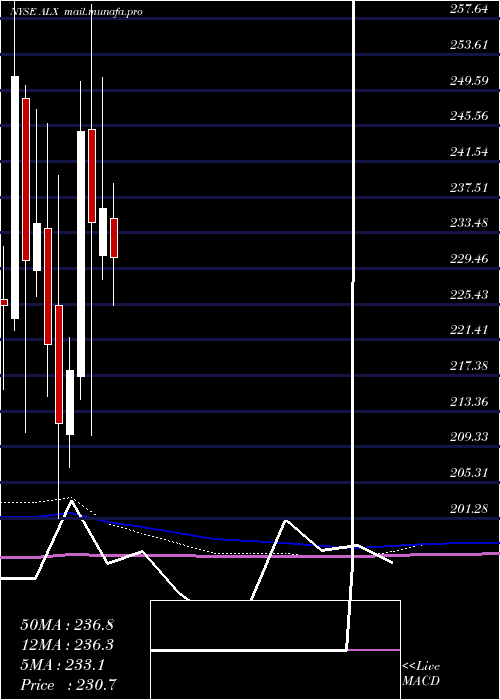Click the Live MACD label

pyautogui.click(x=421, y=674)
